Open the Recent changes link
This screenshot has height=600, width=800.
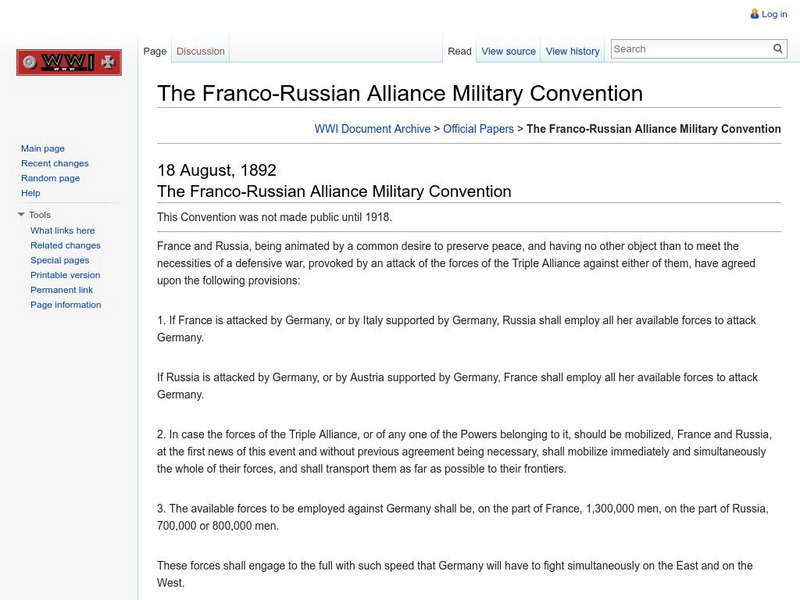point(55,164)
